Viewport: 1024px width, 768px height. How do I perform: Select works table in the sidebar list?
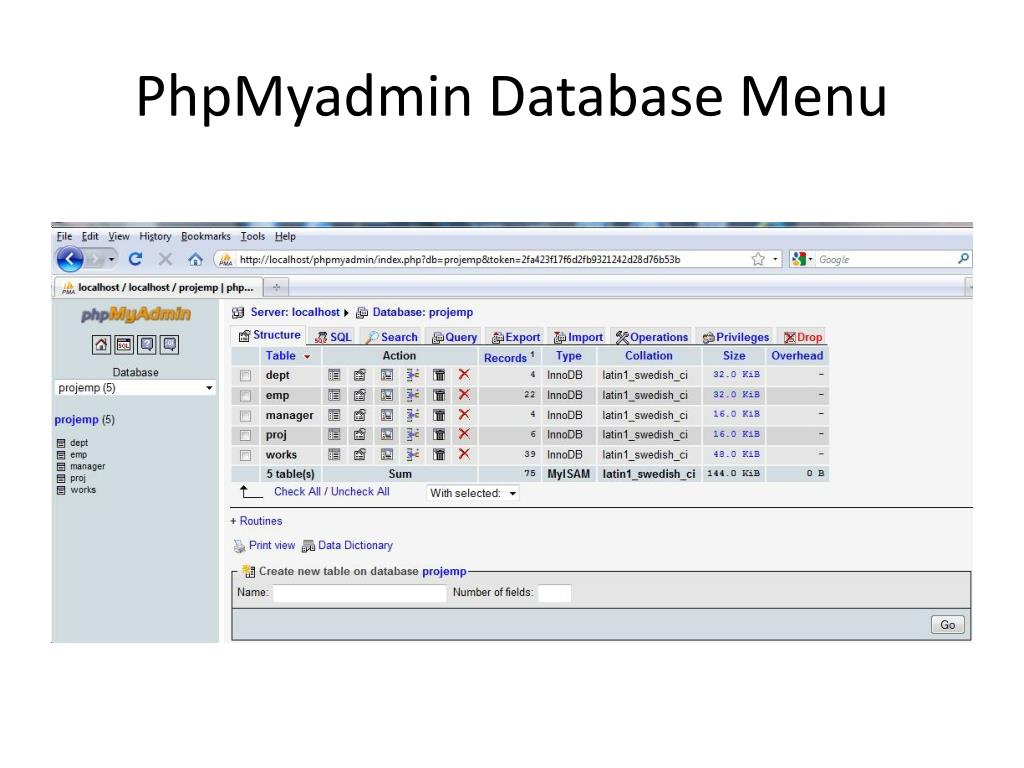[x=83, y=490]
